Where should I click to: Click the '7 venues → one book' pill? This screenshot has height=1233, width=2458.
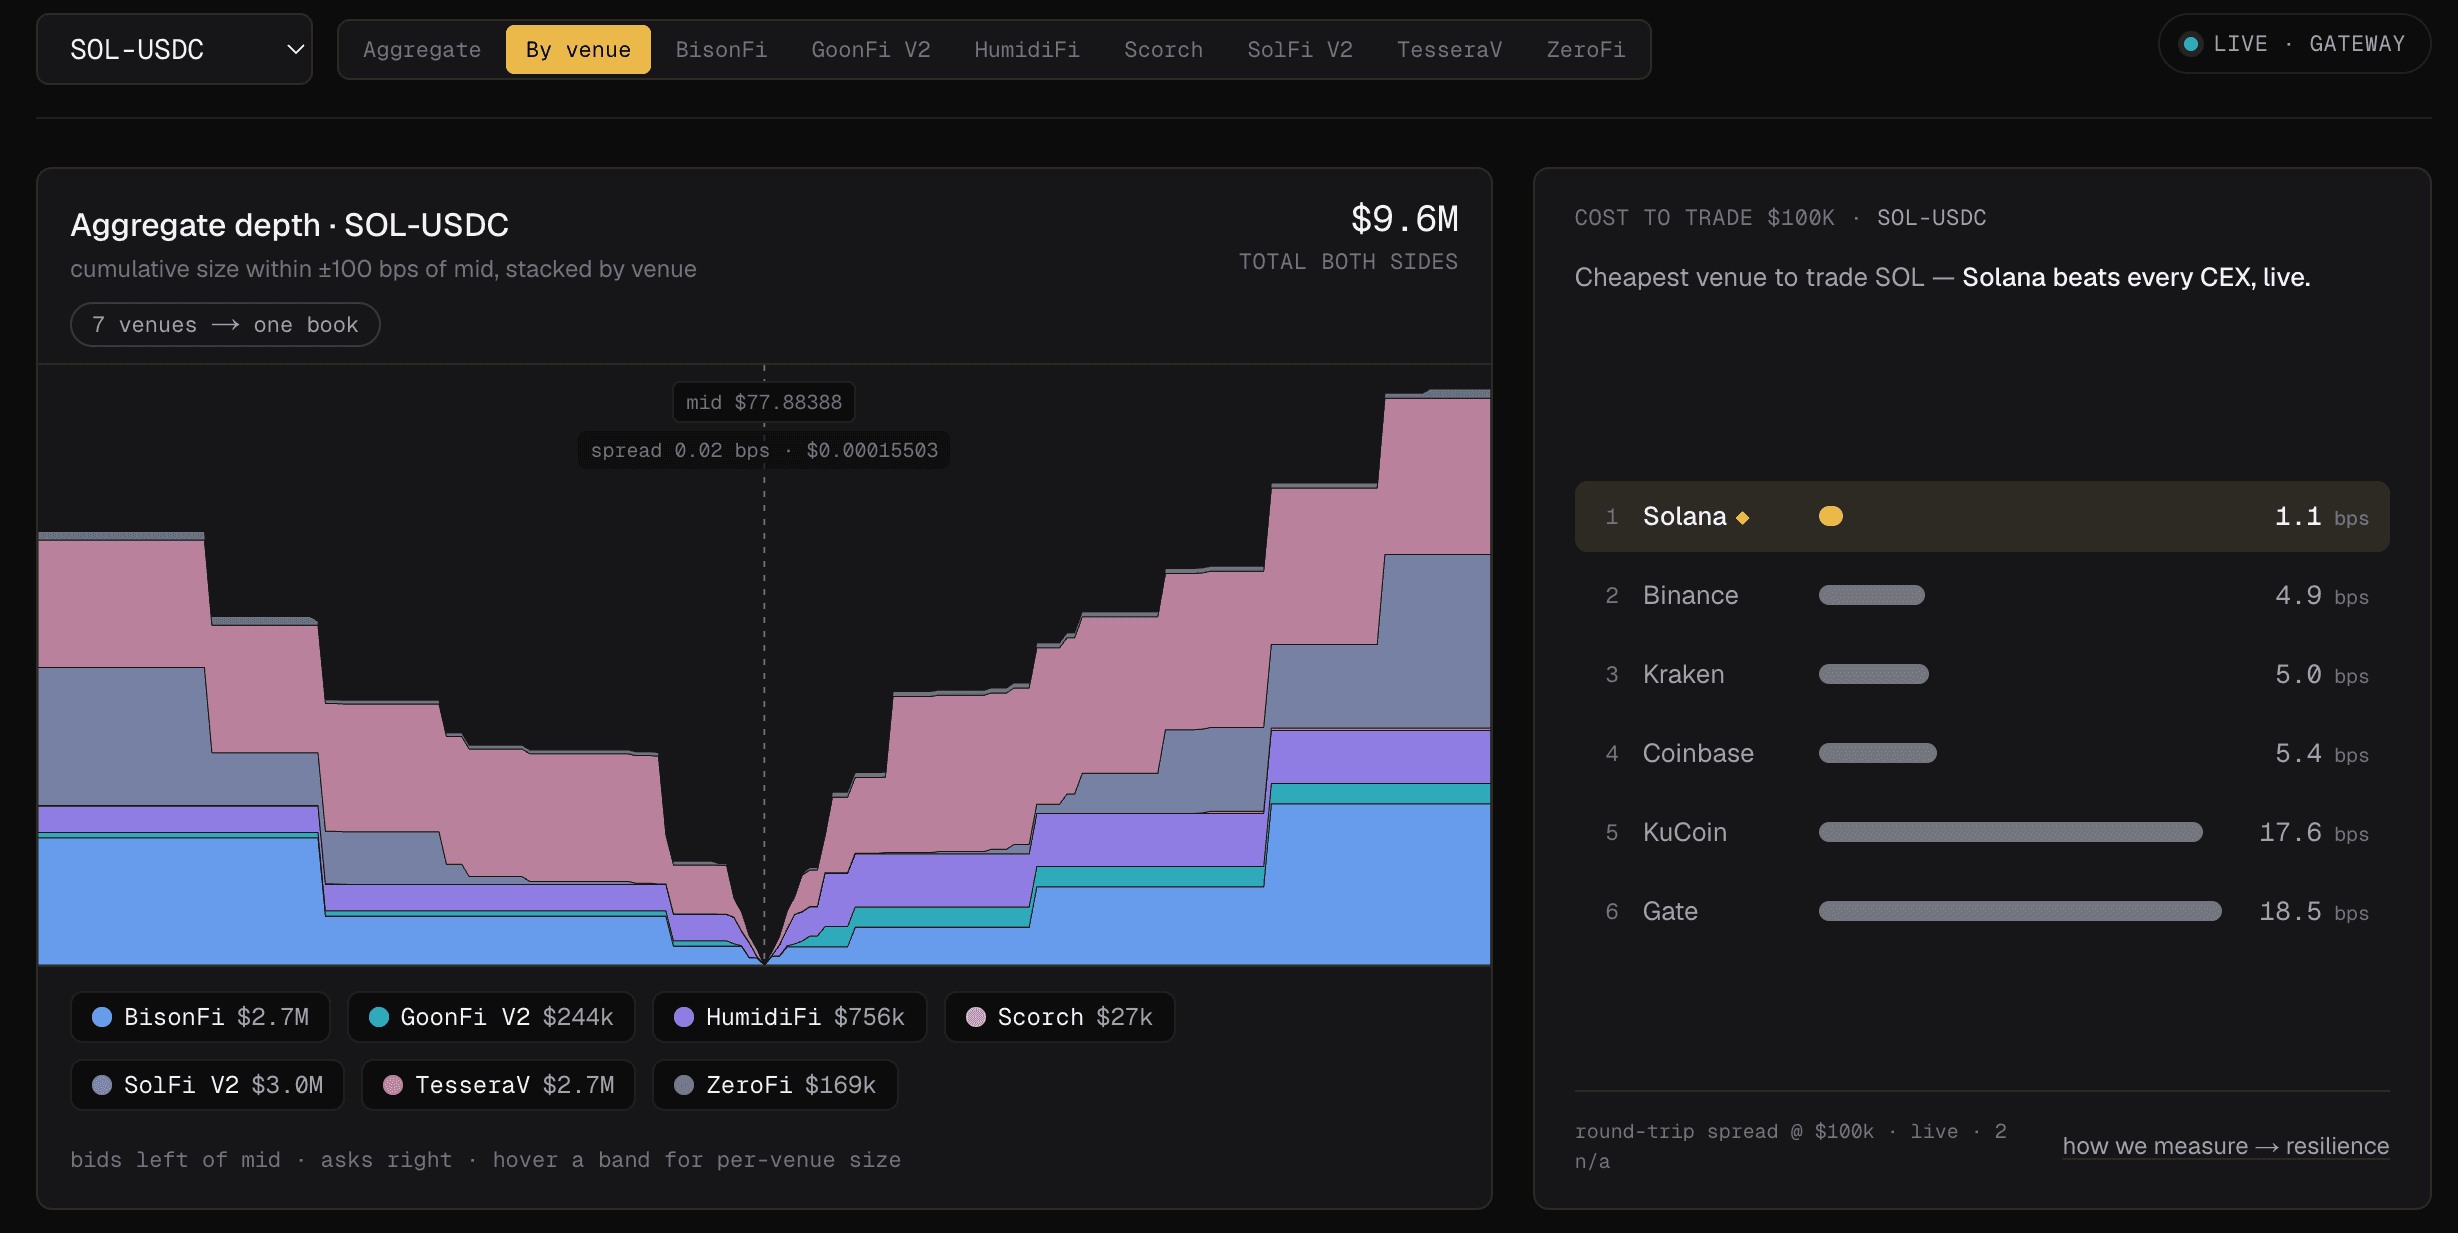225,325
